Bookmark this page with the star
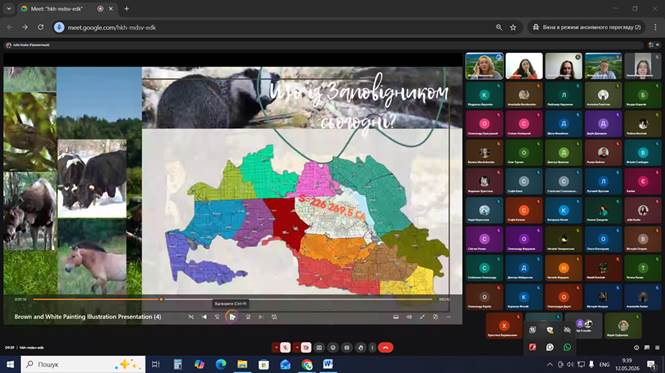 coord(513,27)
